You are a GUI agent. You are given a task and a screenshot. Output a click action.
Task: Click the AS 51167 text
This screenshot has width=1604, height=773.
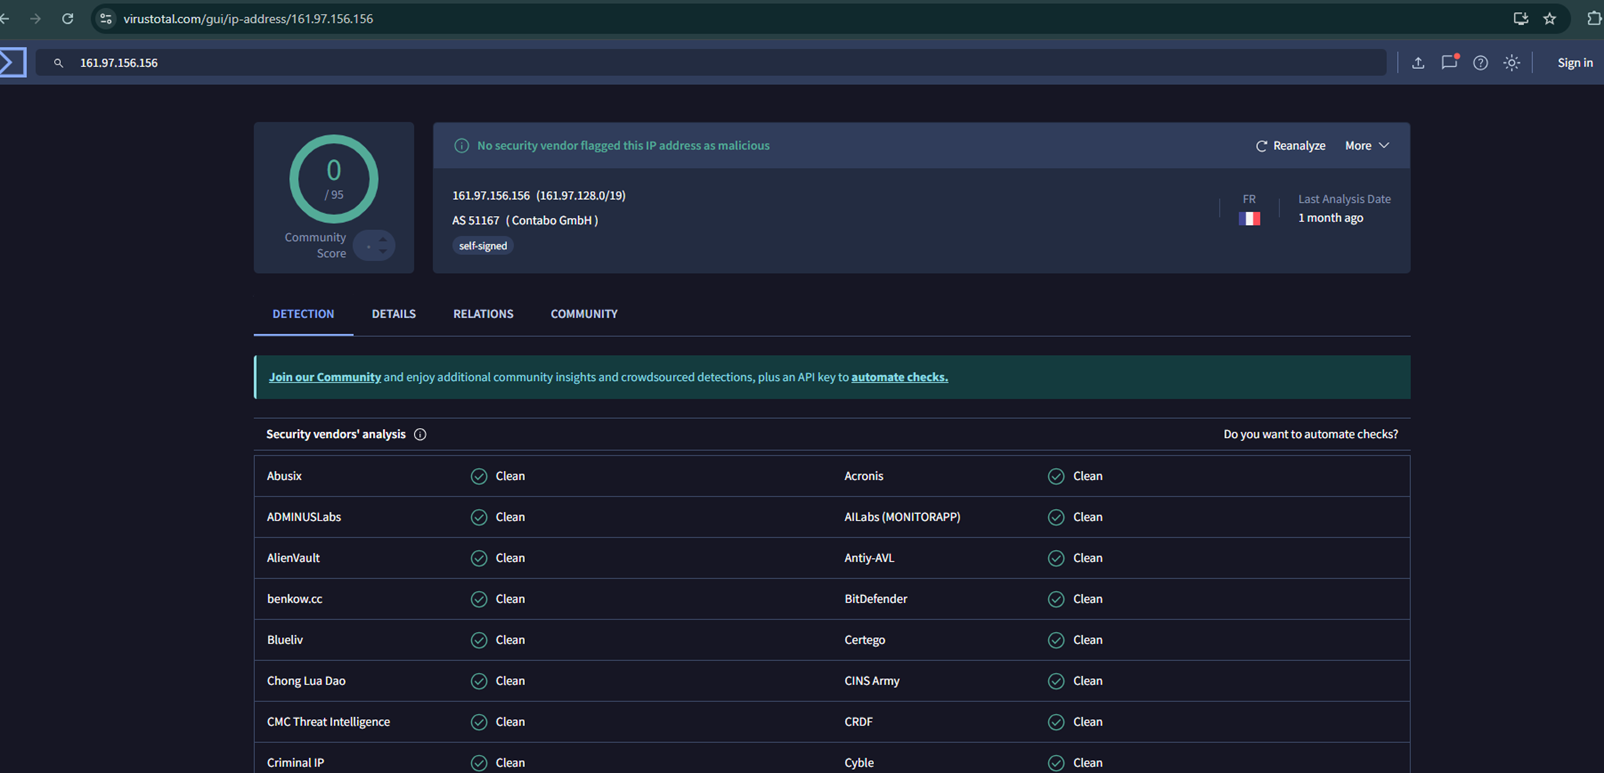click(x=475, y=221)
